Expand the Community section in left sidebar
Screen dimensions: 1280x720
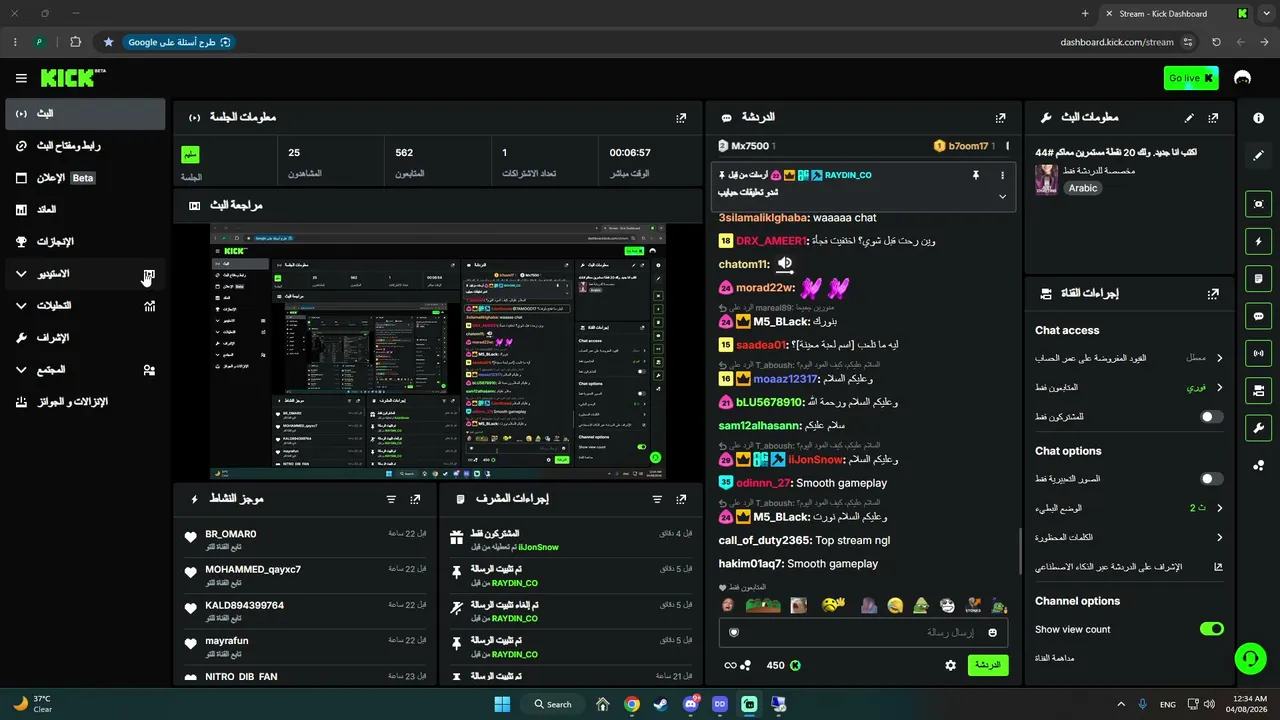click(85, 370)
